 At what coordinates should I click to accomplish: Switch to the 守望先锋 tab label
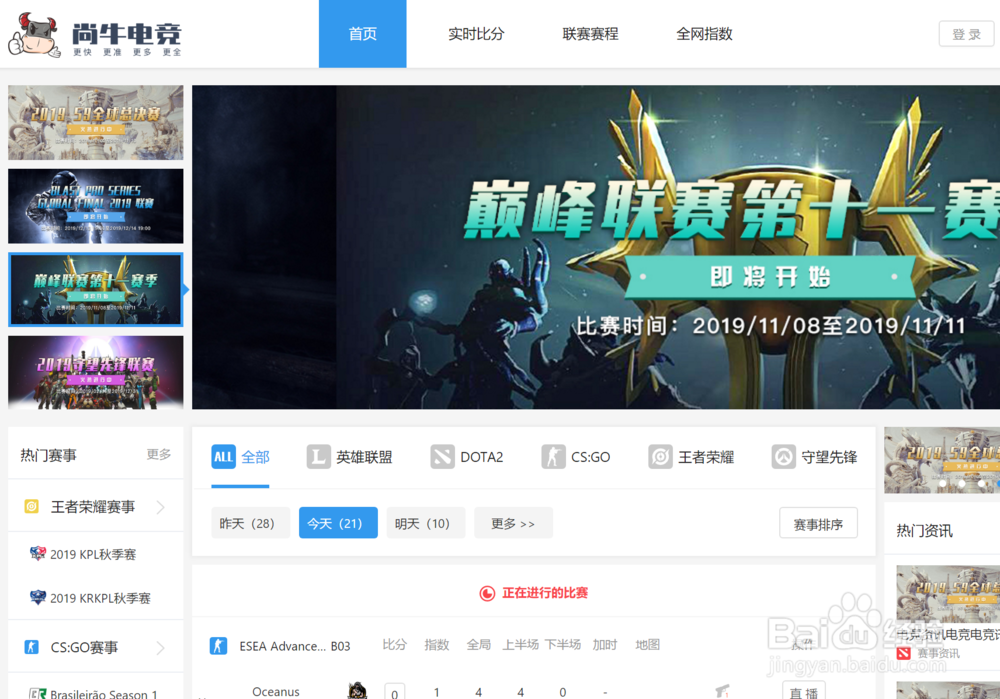coord(829,457)
